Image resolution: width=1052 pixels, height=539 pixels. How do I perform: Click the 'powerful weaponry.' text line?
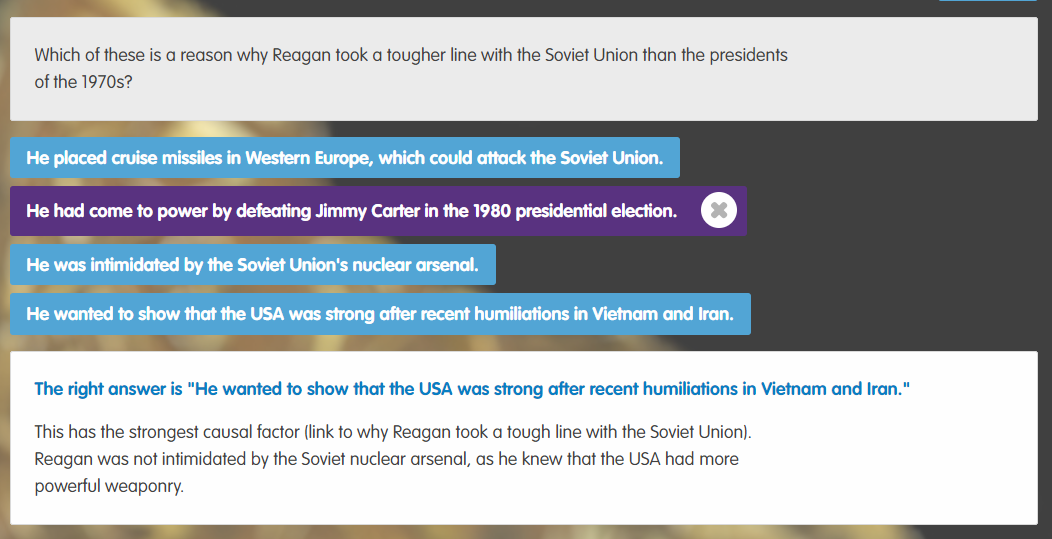tap(109, 487)
